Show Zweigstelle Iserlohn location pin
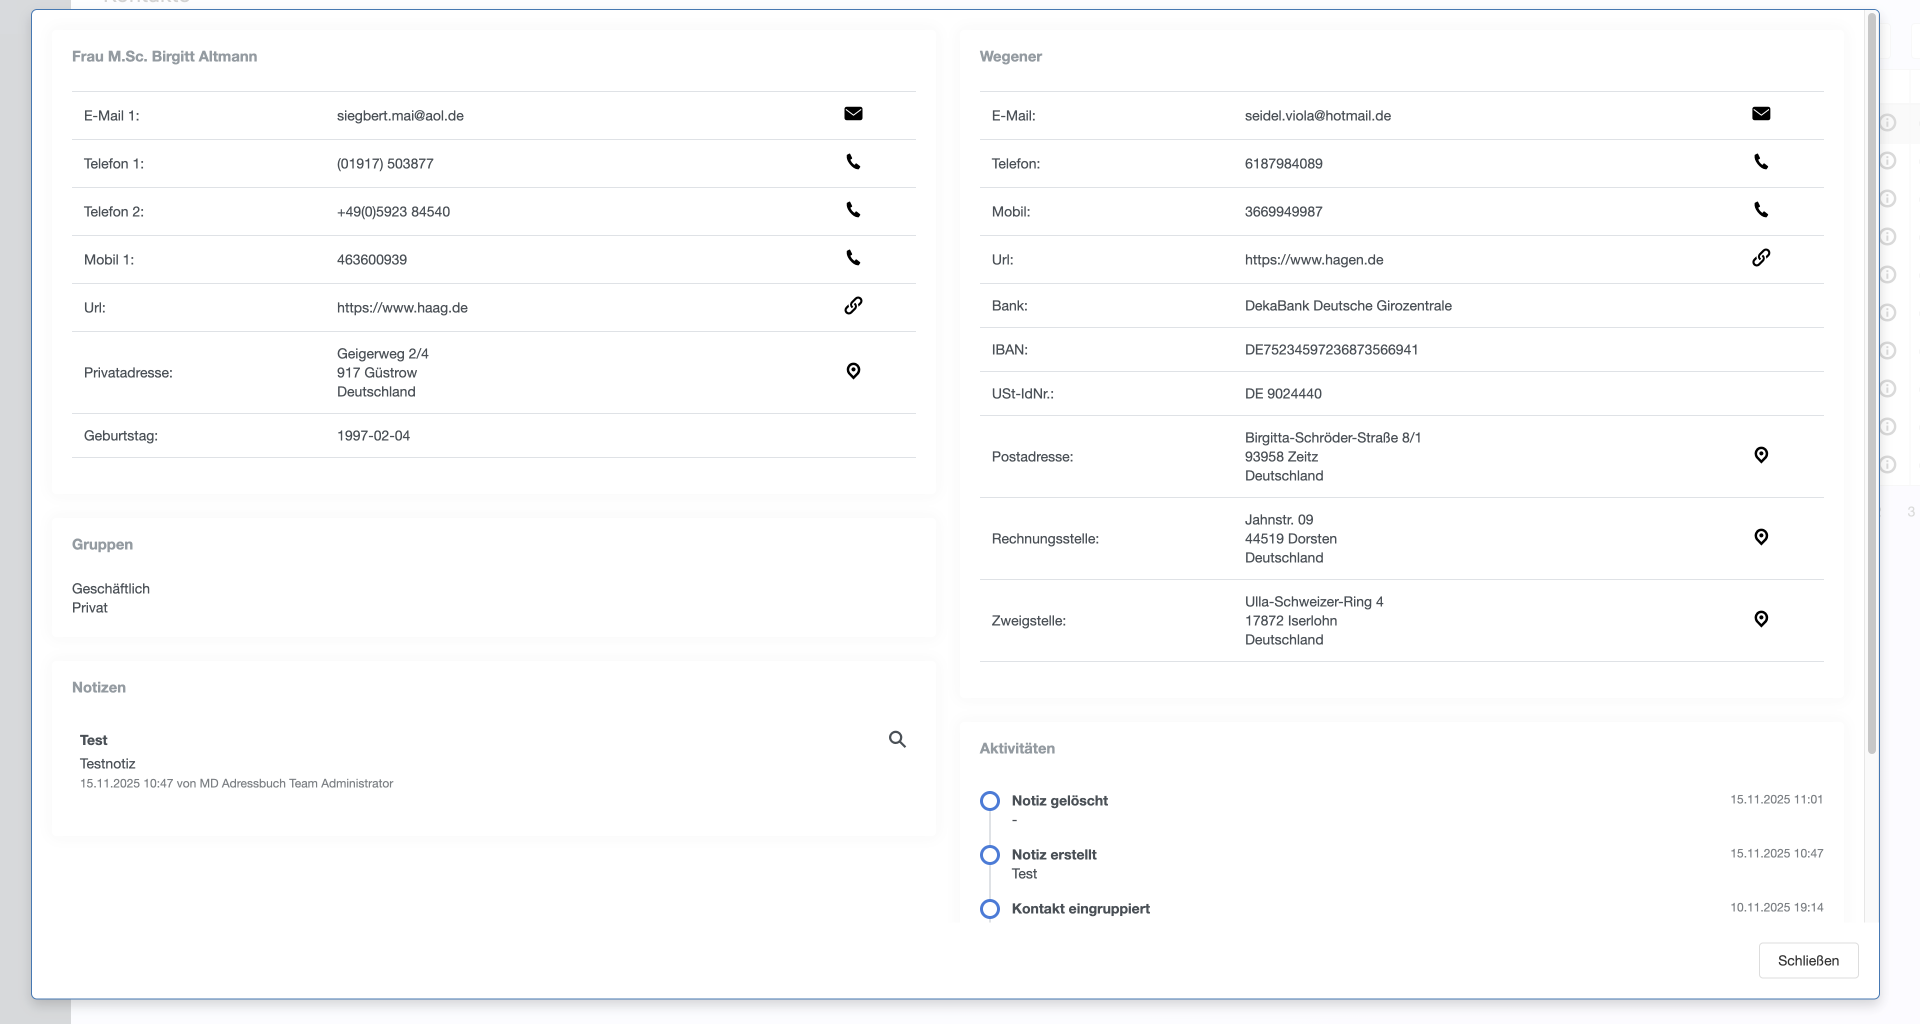The image size is (1920, 1024). point(1761,619)
